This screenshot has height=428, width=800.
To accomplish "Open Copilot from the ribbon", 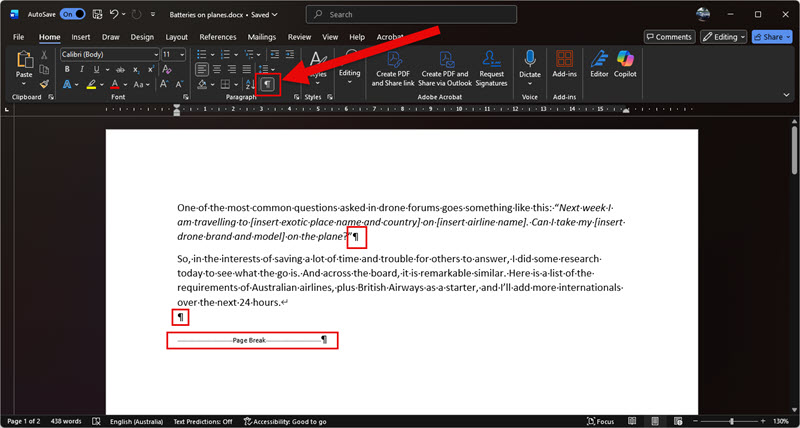I will pyautogui.click(x=625, y=64).
